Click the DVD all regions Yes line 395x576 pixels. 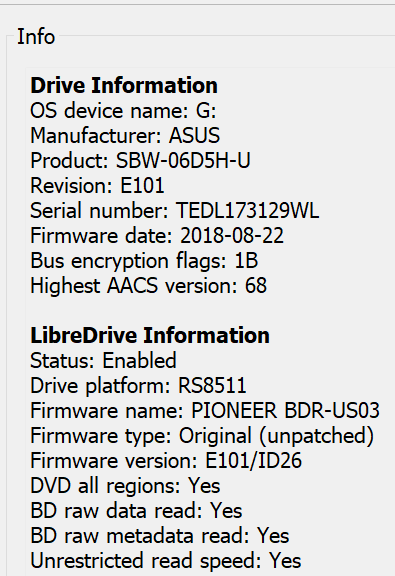pyautogui.click(x=125, y=486)
